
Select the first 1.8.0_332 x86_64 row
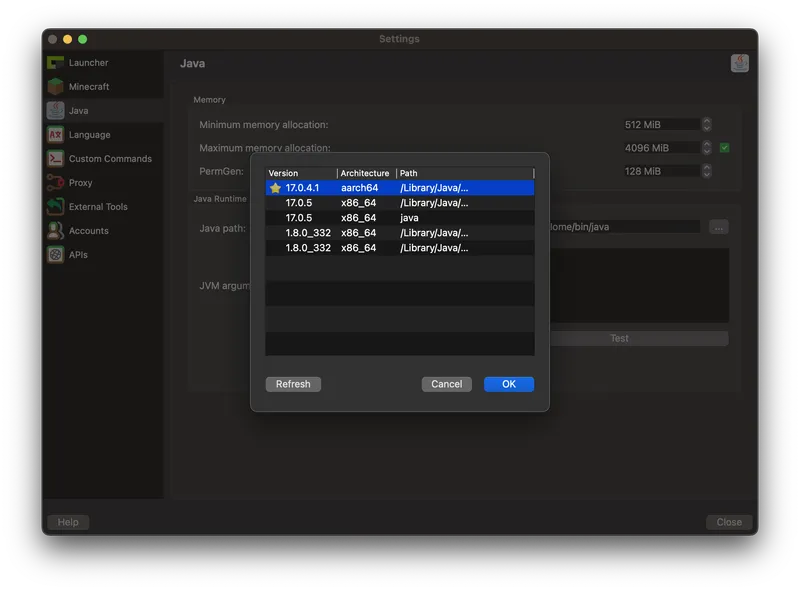pos(400,233)
